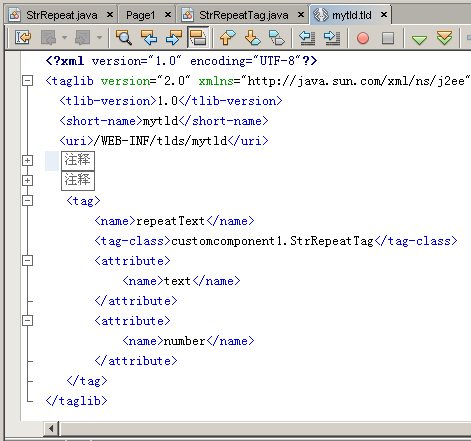Open the Back history dropdown arrow
Image resolution: width=471 pixels, height=441 pixels.
click(x=64, y=38)
